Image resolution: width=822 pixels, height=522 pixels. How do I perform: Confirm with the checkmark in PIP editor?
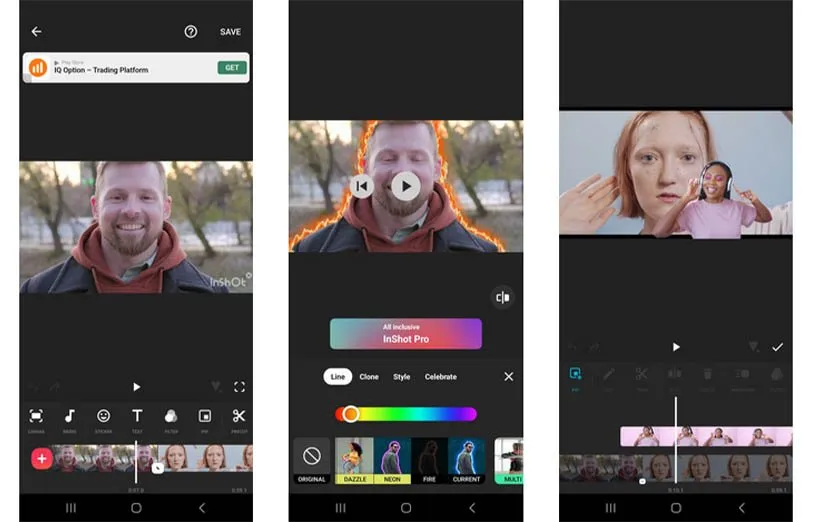click(777, 347)
